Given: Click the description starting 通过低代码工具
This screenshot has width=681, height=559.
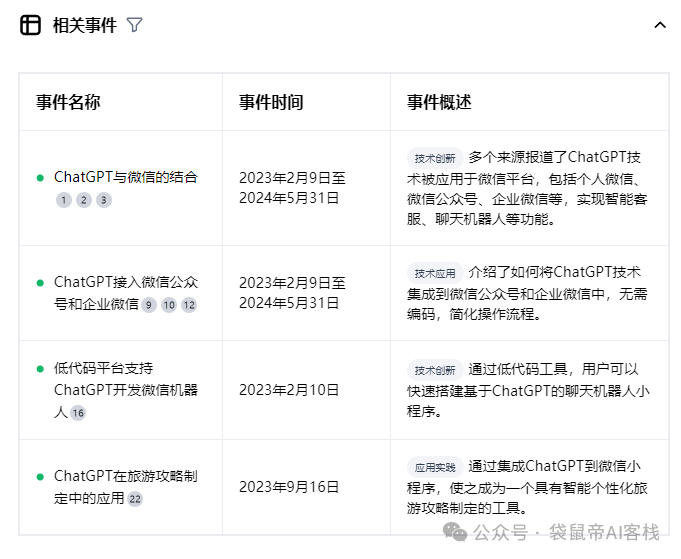Looking at the screenshot, I should 528,390.
